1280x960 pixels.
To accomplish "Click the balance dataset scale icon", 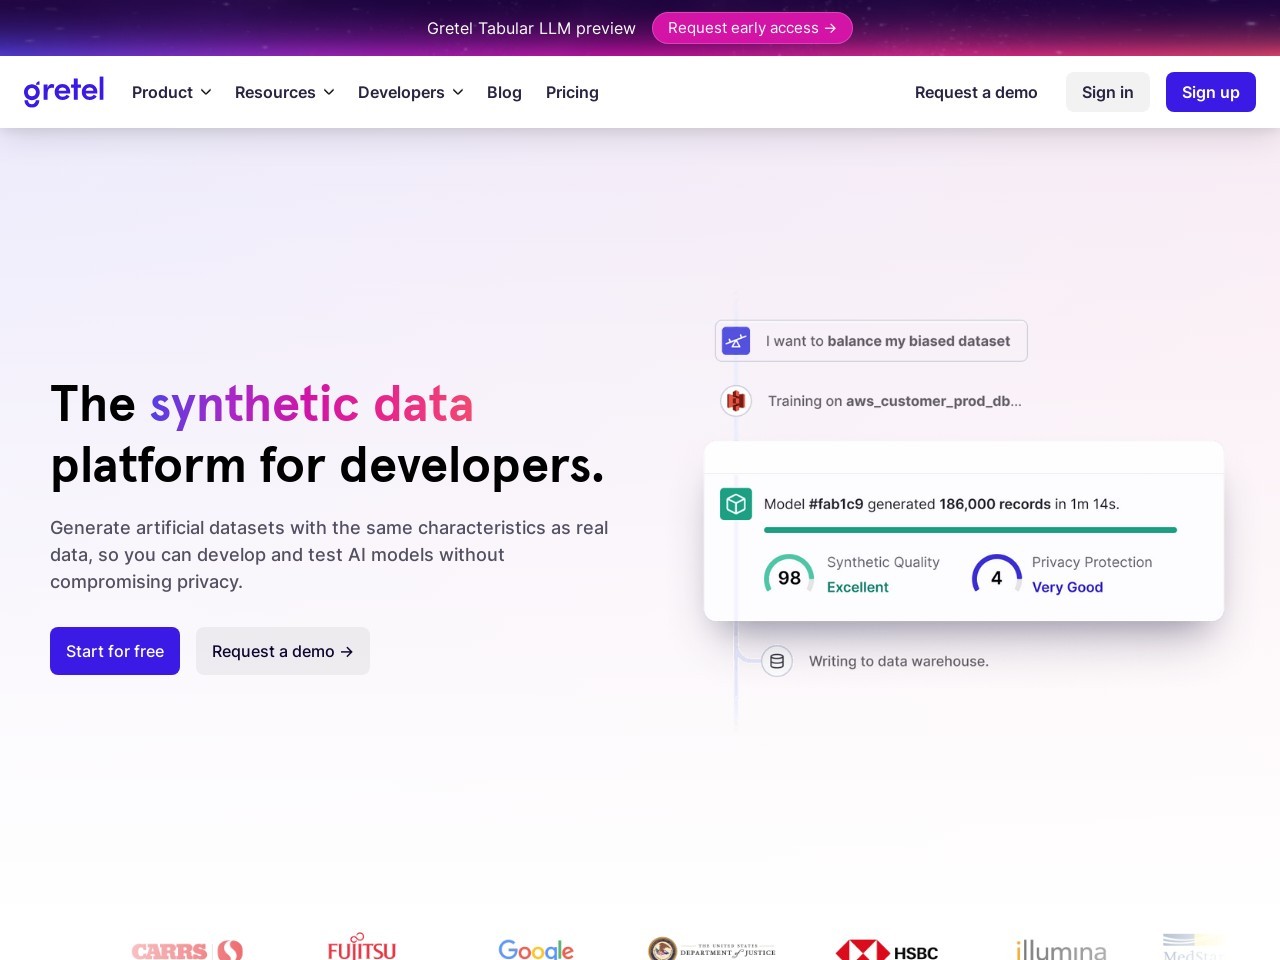I will 736,340.
